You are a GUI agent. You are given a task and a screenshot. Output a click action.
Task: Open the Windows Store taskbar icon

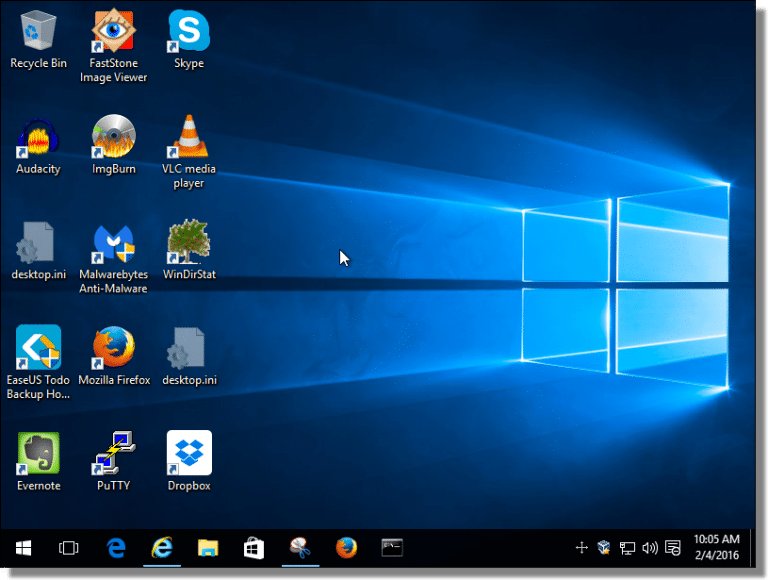point(254,548)
